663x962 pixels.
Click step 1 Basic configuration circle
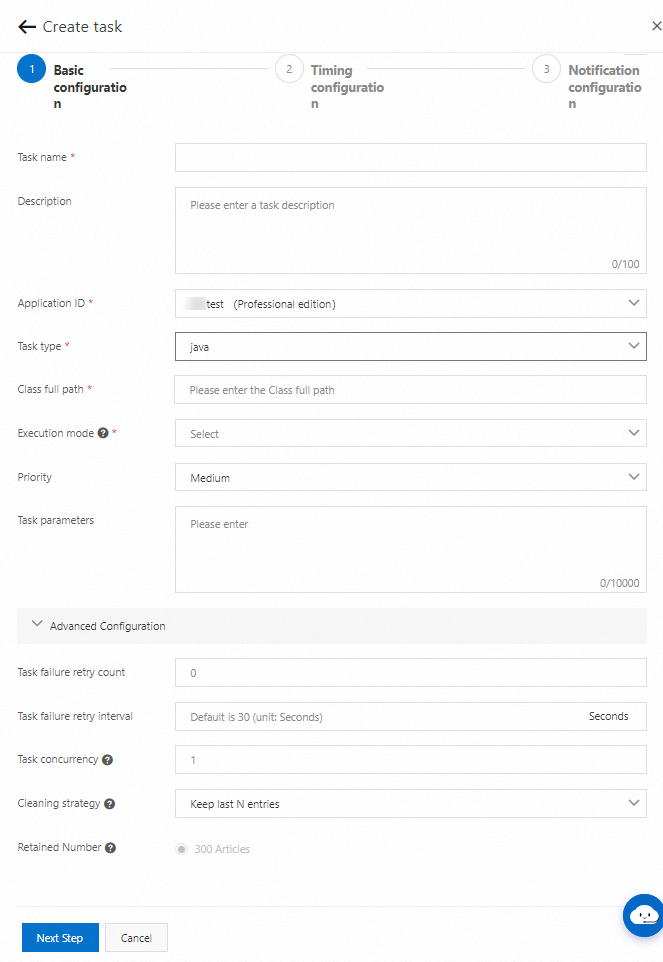click(32, 69)
